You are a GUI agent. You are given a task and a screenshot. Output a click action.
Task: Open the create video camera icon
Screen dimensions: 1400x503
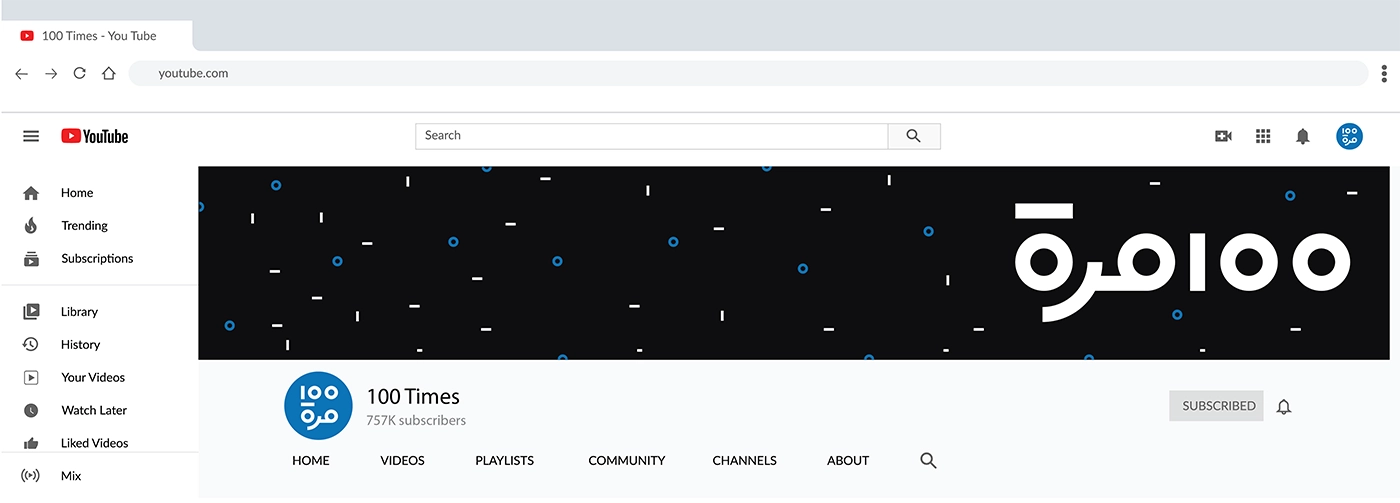point(1223,136)
